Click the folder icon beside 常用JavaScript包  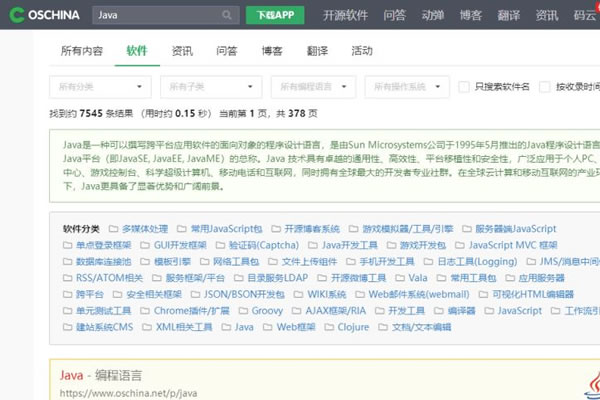pos(181,229)
